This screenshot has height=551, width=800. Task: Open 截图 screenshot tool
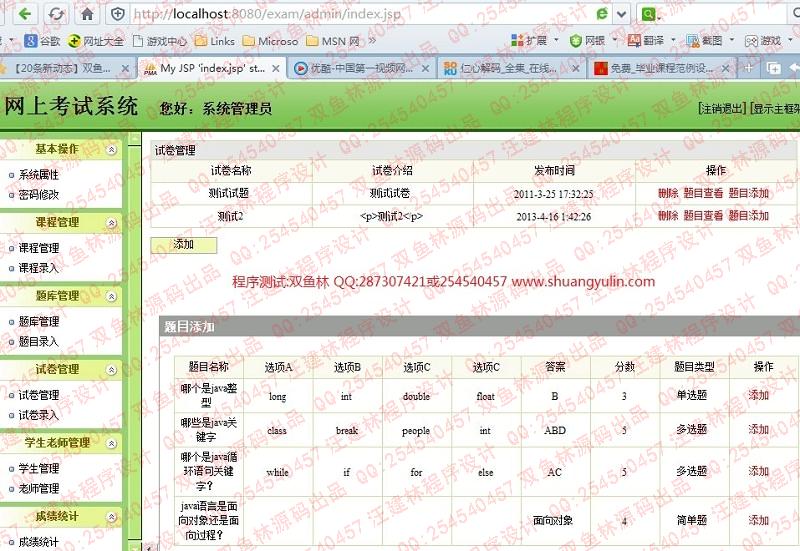click(x=710, y=40)
